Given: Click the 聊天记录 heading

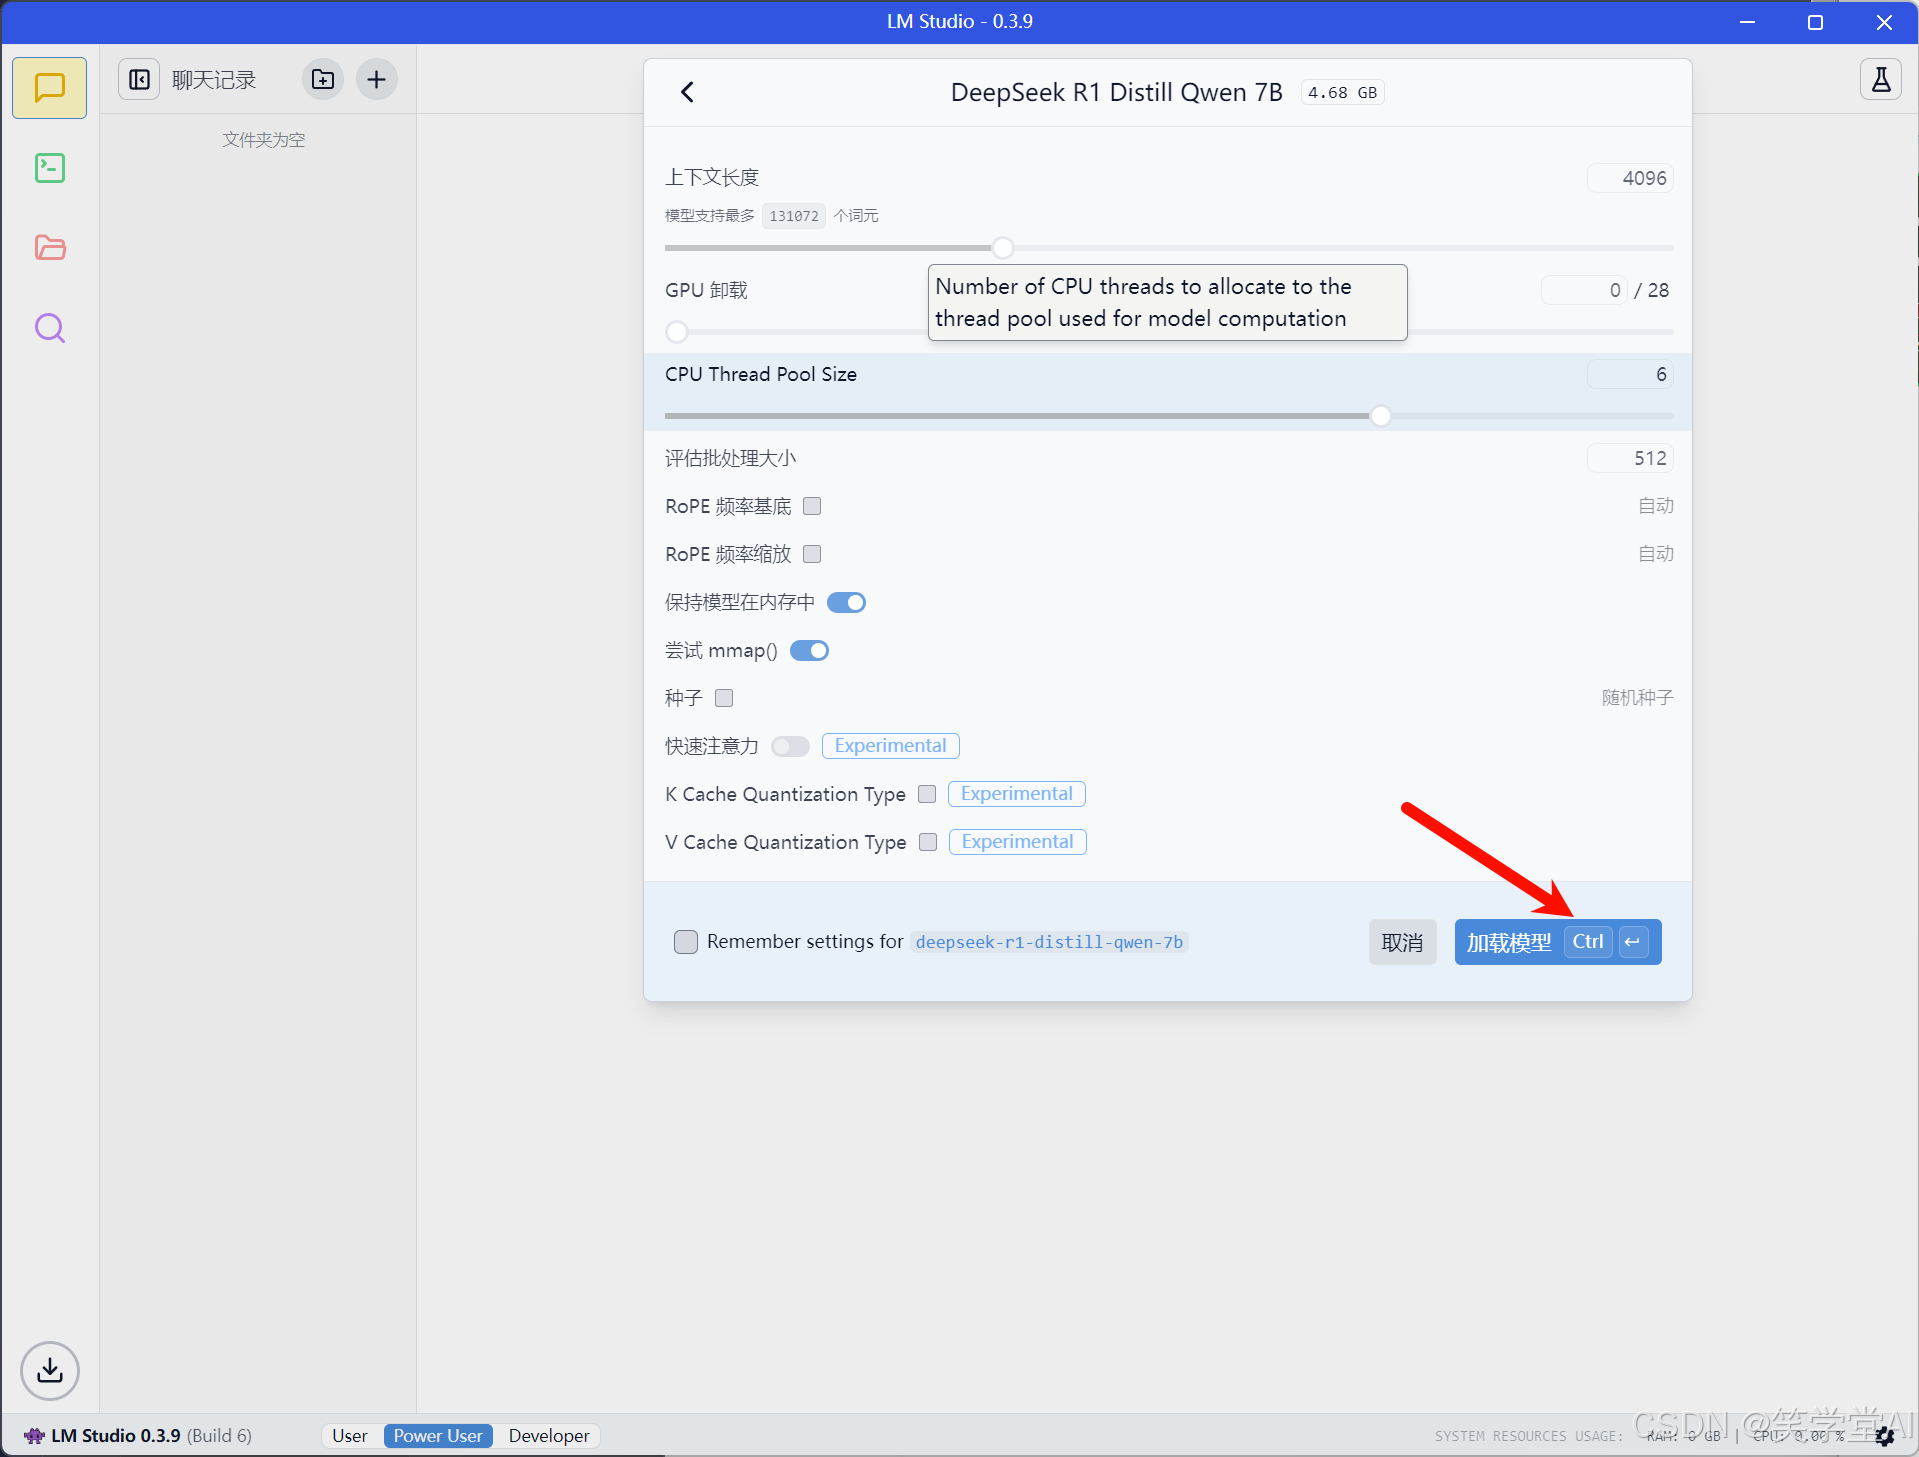Looking at the screenshot, I should 214,80.
